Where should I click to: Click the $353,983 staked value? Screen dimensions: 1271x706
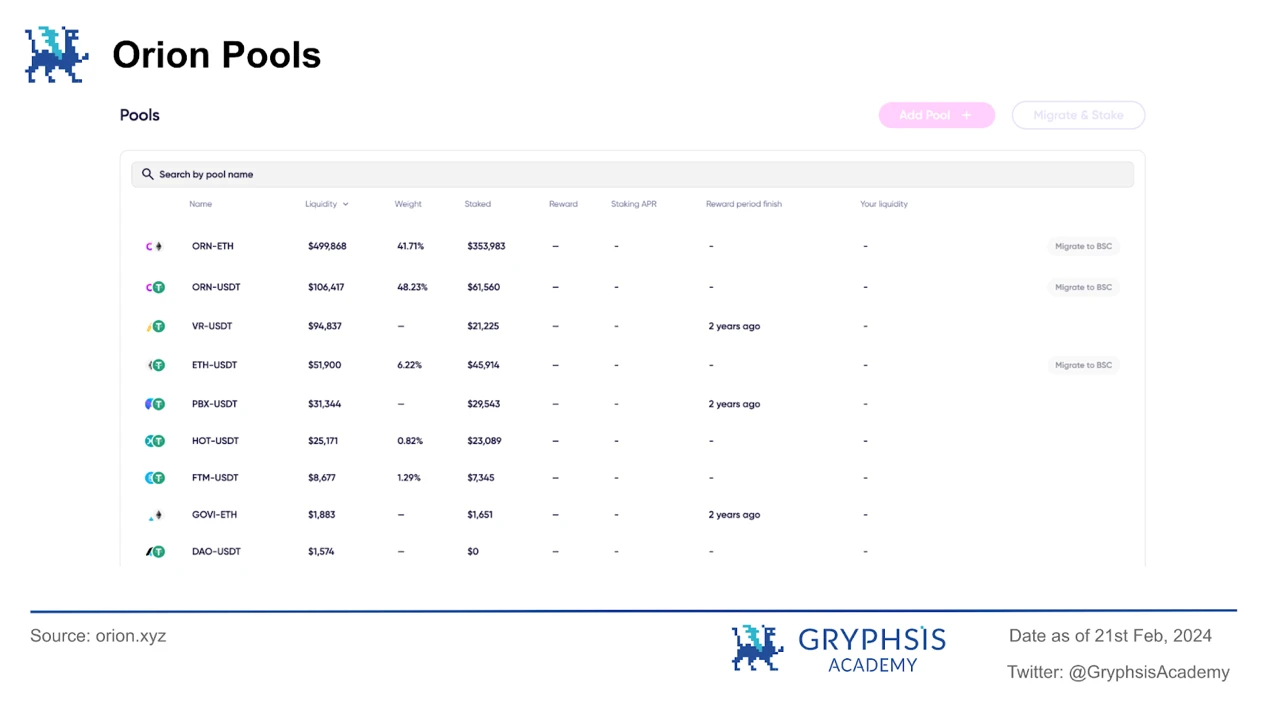pos(486,246)
